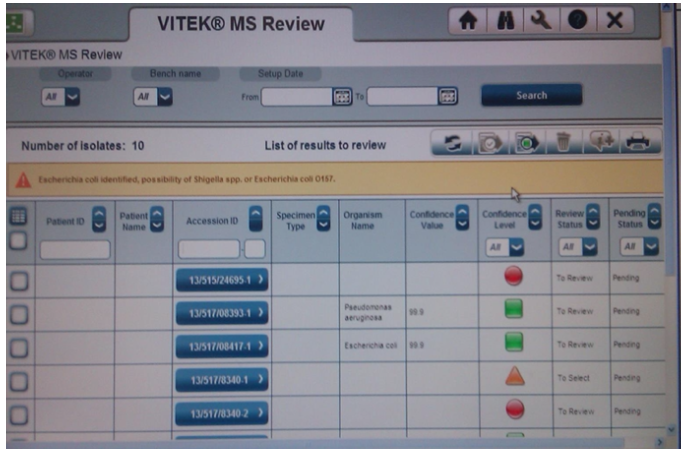Click the review validate icon with checkmark

(490, 143)
